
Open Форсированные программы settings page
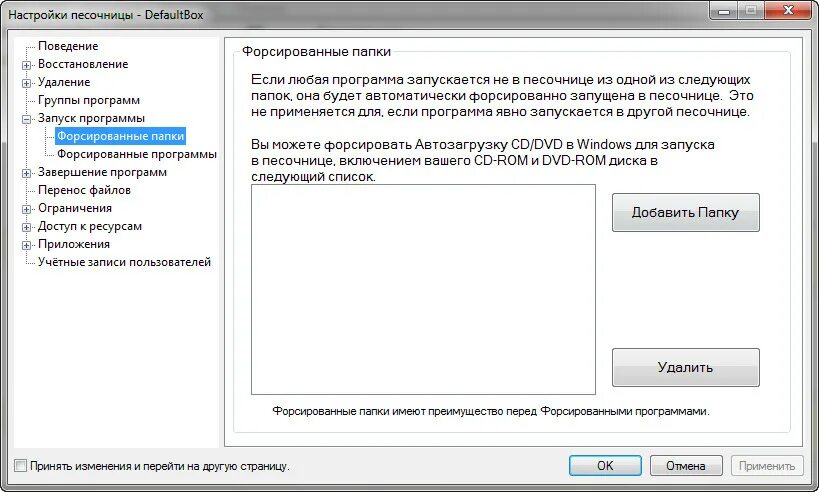[x=137, y=154]
